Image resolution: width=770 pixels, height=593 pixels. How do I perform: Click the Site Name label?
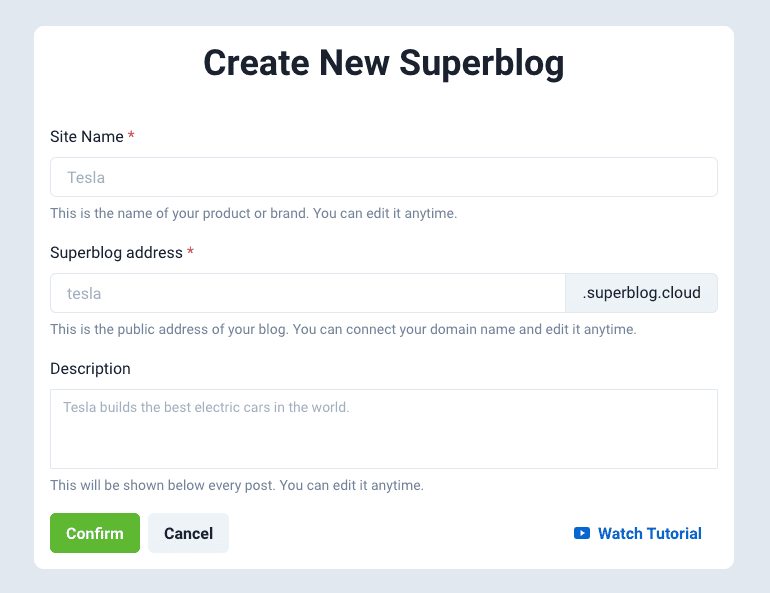click(87, 136)
